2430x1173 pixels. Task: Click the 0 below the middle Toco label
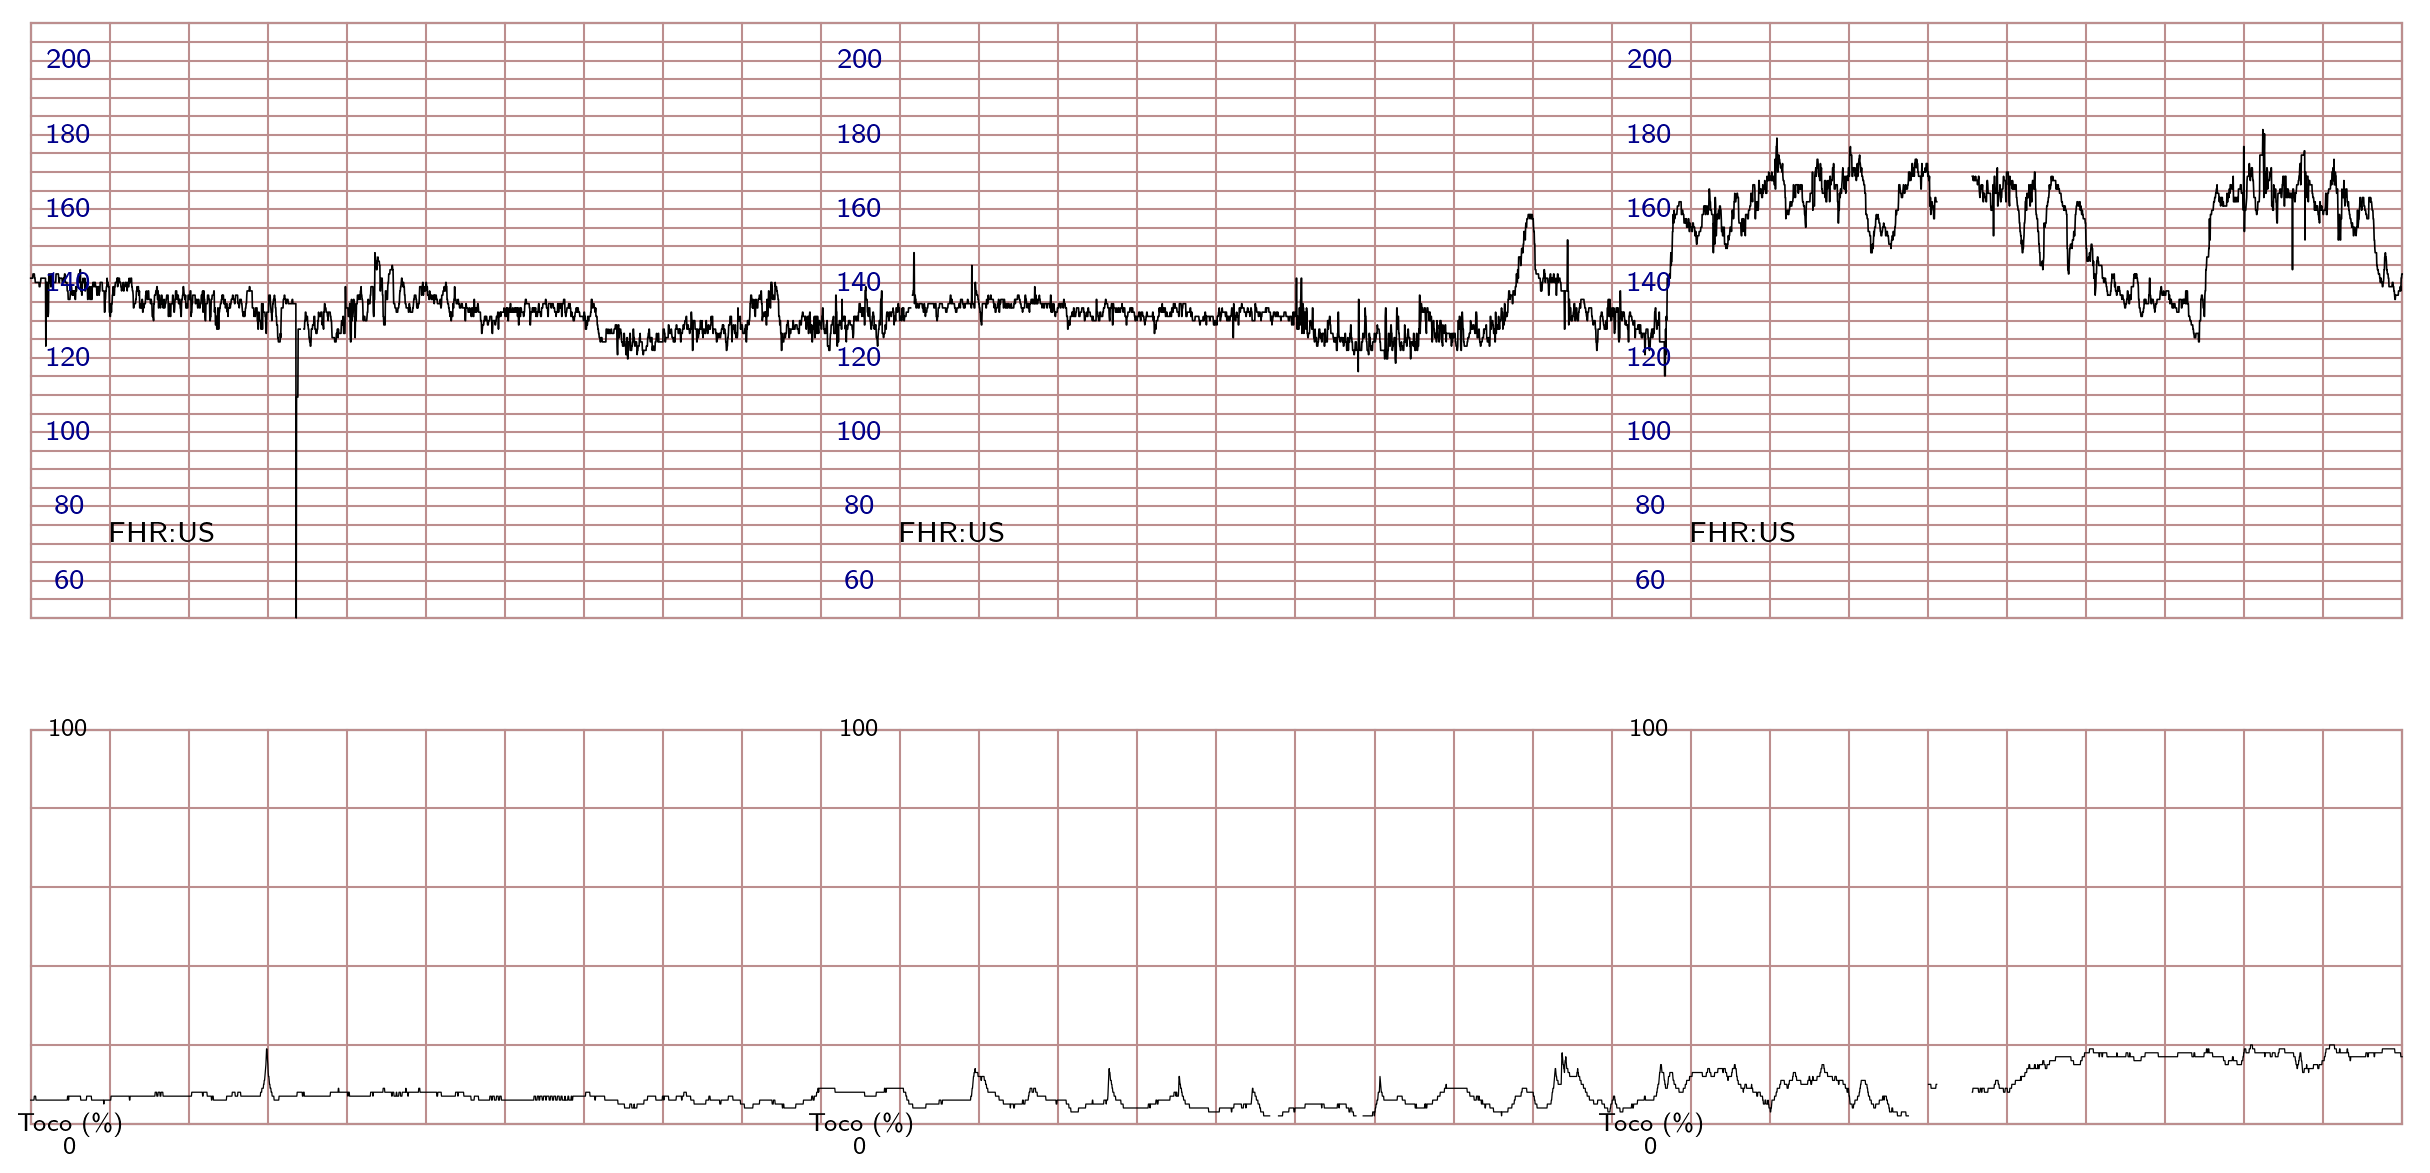click(859, 1147)
